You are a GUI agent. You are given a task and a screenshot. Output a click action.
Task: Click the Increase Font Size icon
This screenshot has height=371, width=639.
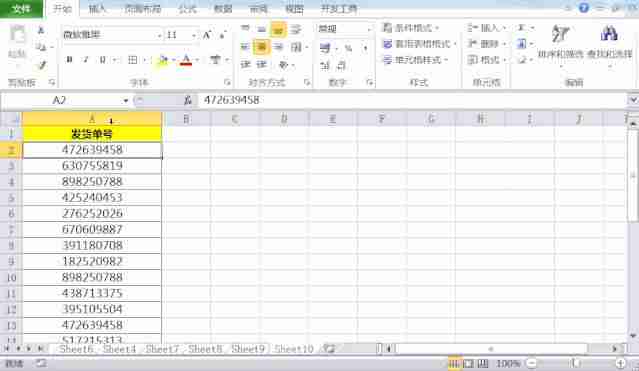click(x=207, y=35)
